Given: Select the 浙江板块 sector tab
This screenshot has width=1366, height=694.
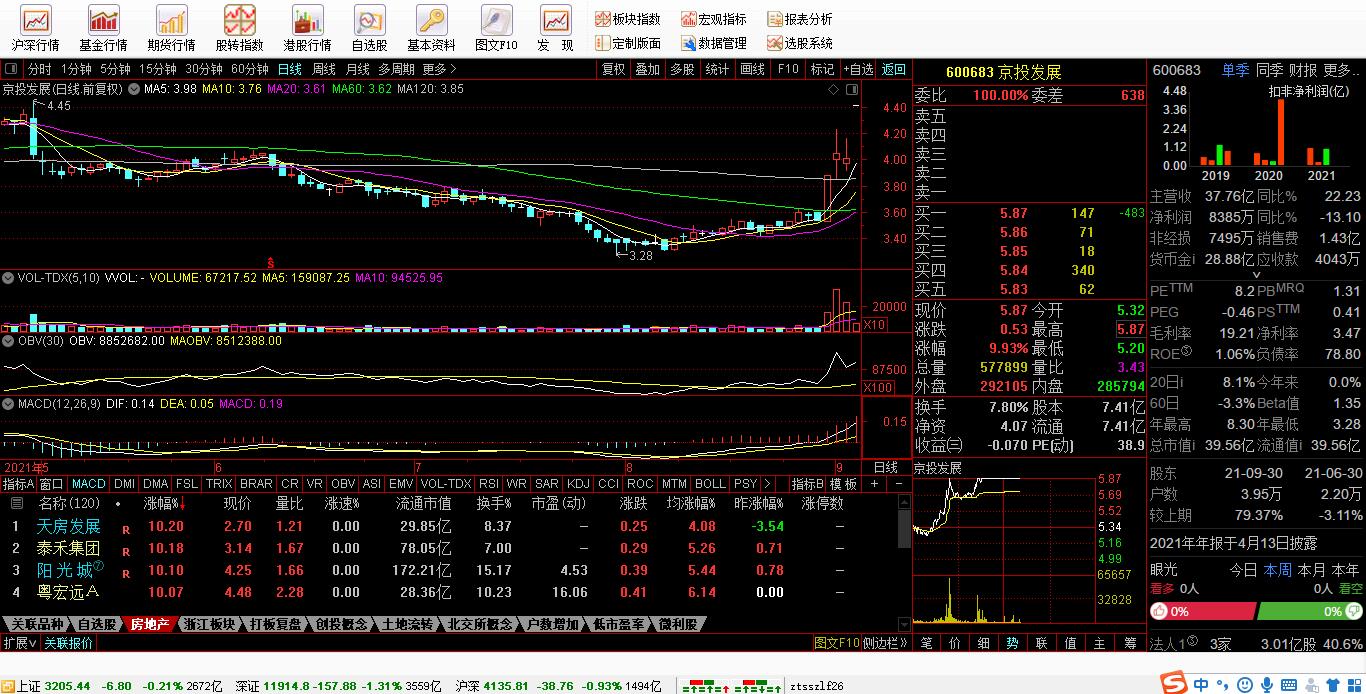Looking at the screenshot, I should click(x=209, y=624).
